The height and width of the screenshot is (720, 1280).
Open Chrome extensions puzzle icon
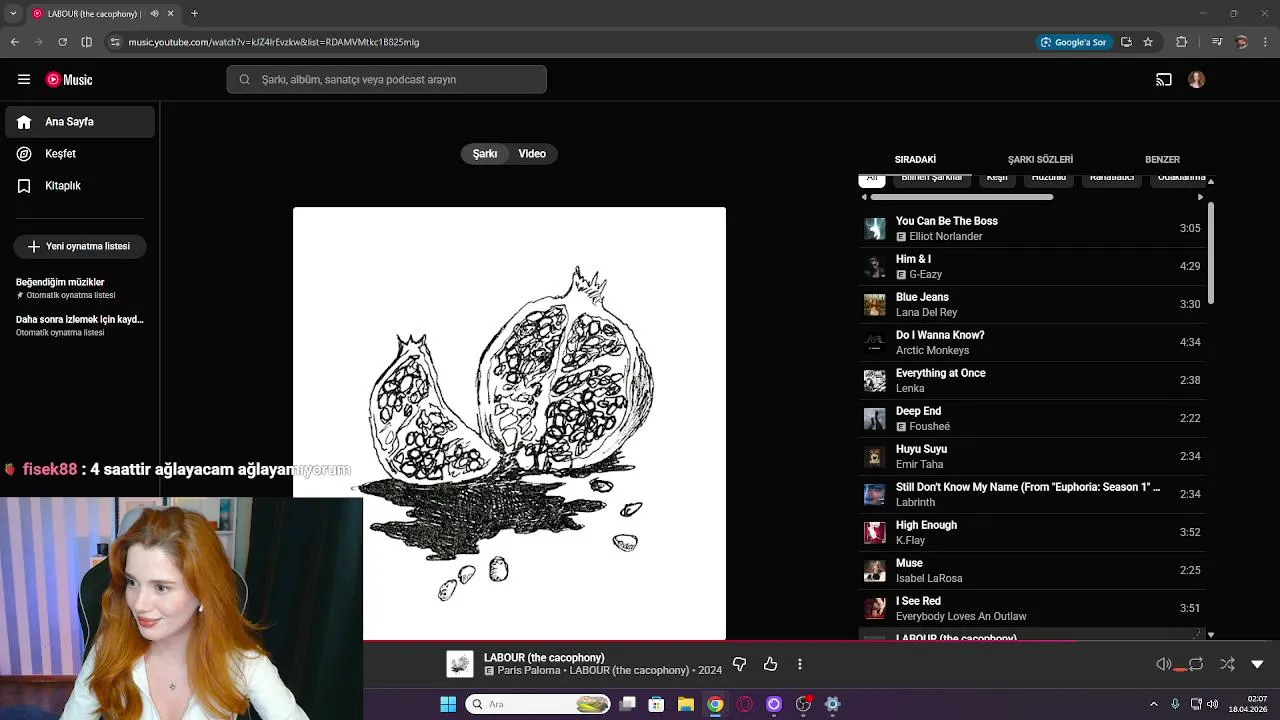[x=1182, y=42]
